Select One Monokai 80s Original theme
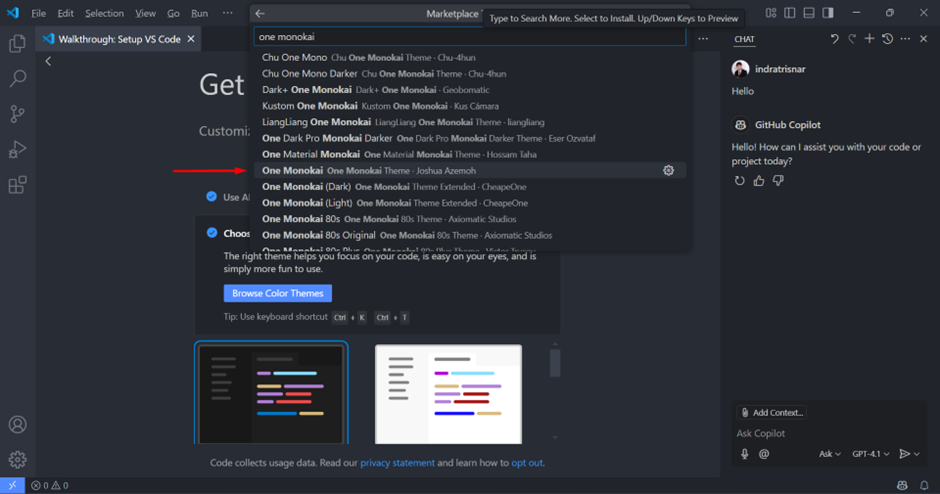This screenshot has width=940, height=494. point(469,236)
